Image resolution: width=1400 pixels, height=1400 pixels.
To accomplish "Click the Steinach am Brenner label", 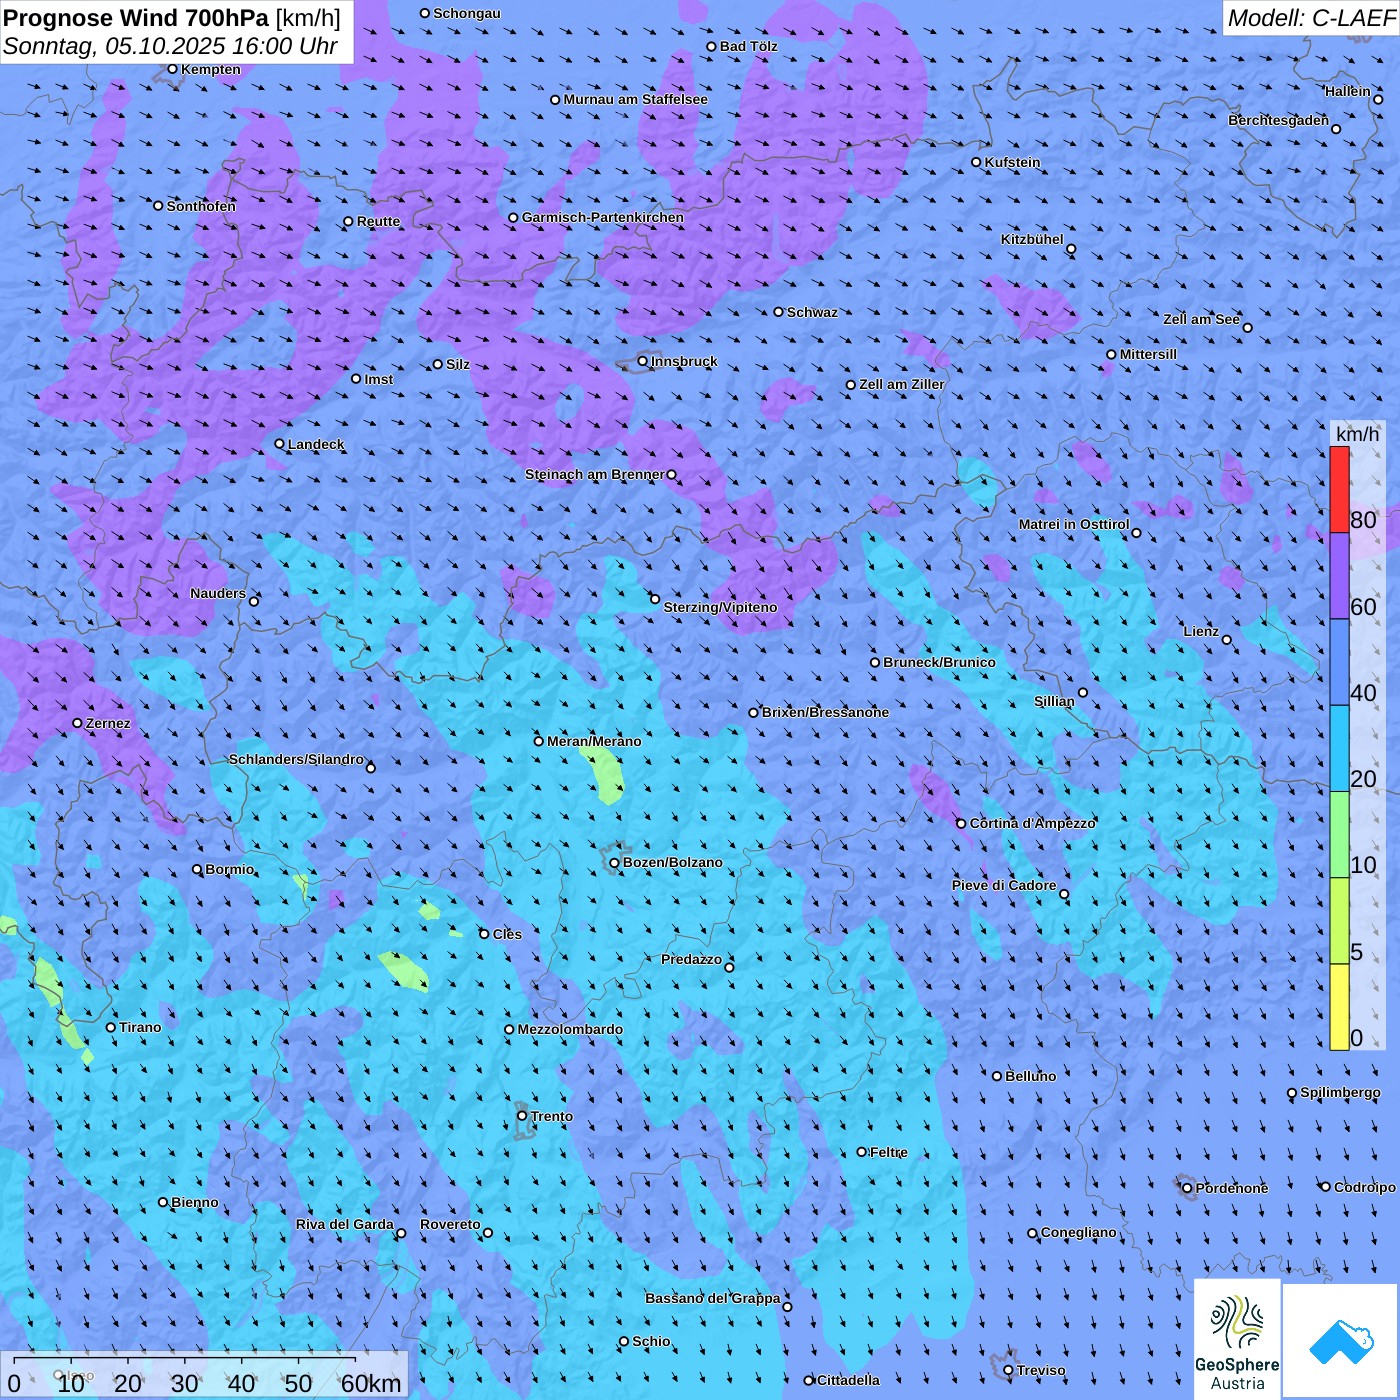I will point(594,474).
